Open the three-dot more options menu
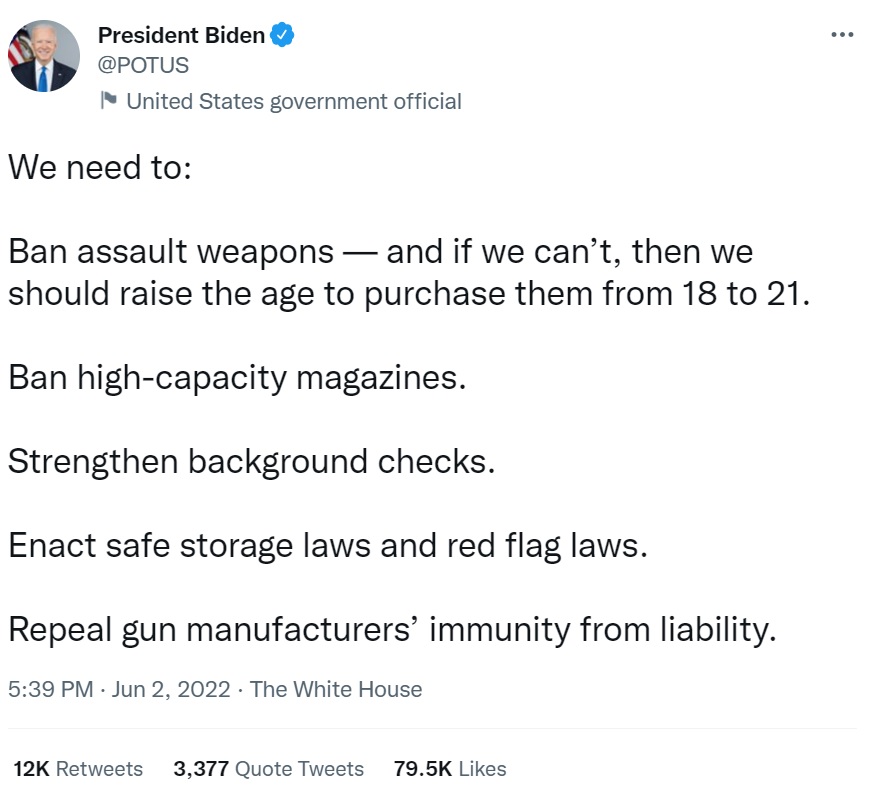 [842, 35]
